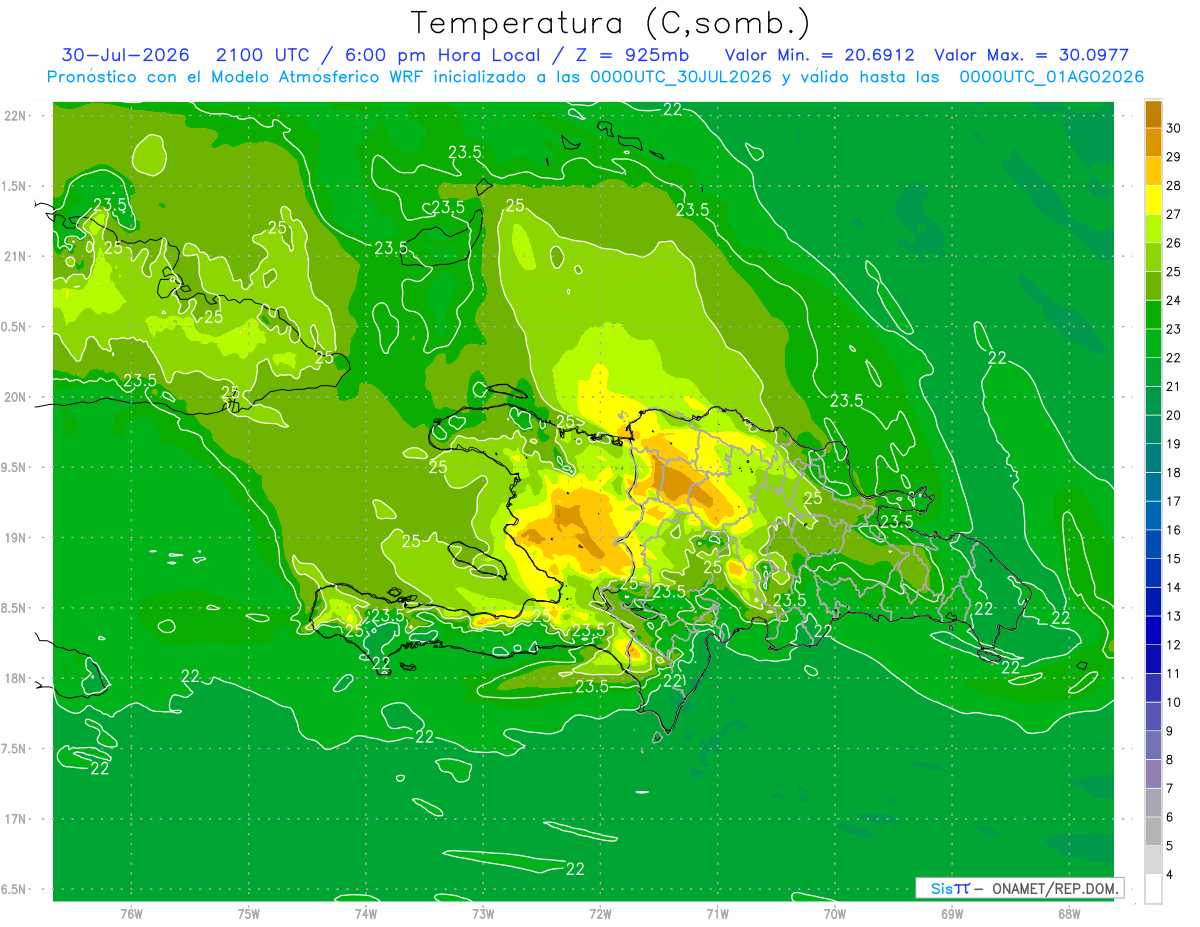The height and width of the screenshot is (927, 1200).
Task: Click color scale label 13
Action: (1174, 615)
